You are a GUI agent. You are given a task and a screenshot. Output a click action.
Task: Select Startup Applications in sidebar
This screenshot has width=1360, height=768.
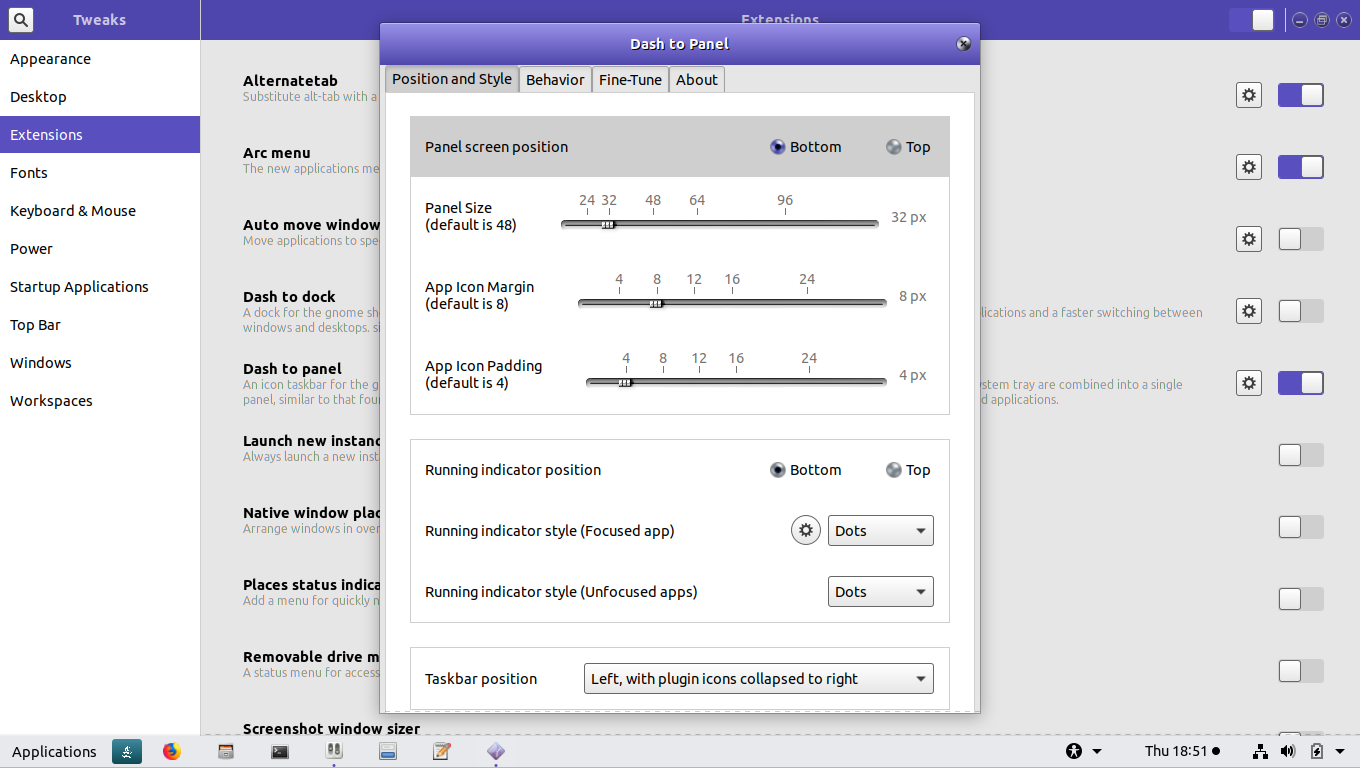click(100, 287)
